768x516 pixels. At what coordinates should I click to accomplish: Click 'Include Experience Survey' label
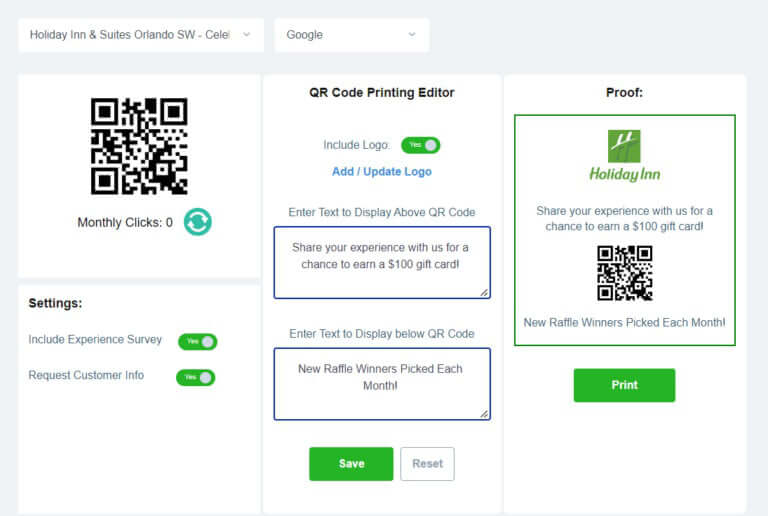click(95, 339)
